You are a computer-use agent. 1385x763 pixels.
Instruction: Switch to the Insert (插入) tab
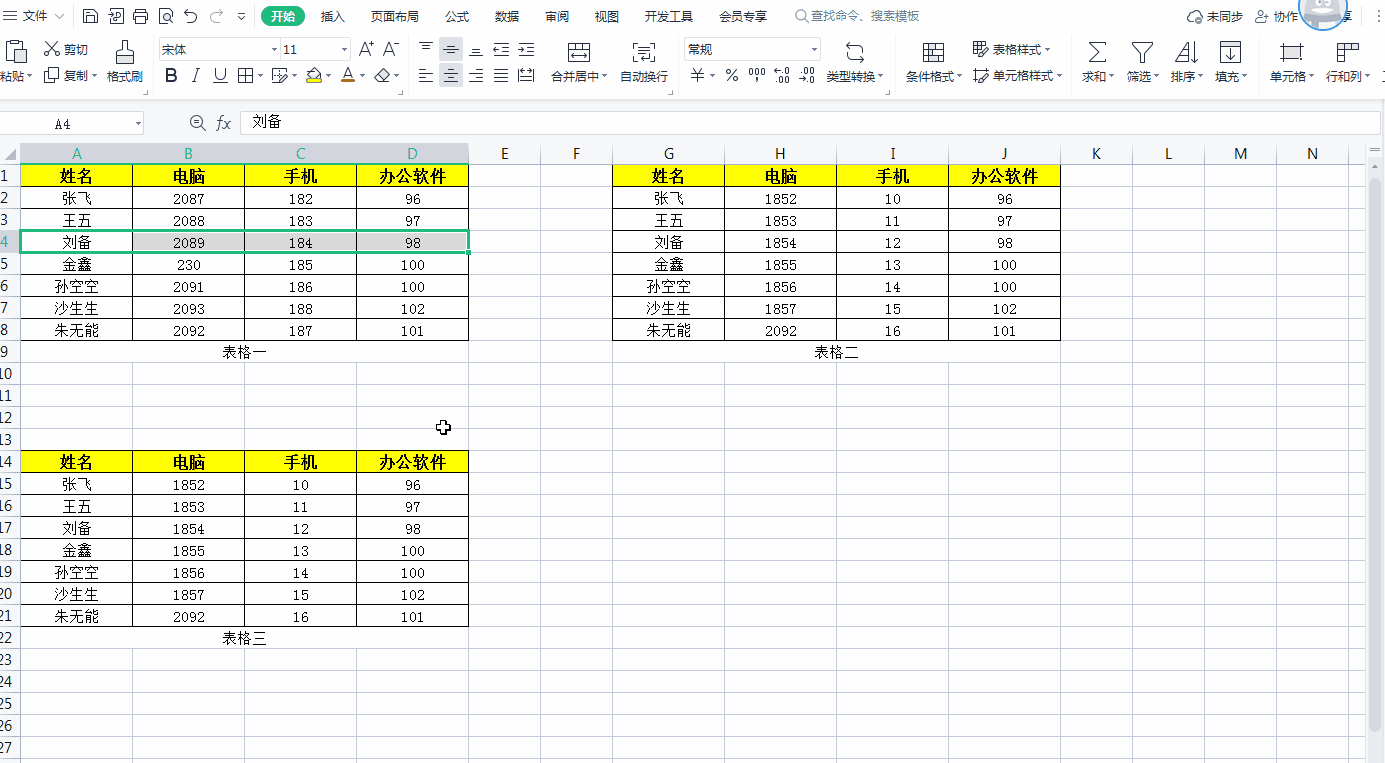333,16
